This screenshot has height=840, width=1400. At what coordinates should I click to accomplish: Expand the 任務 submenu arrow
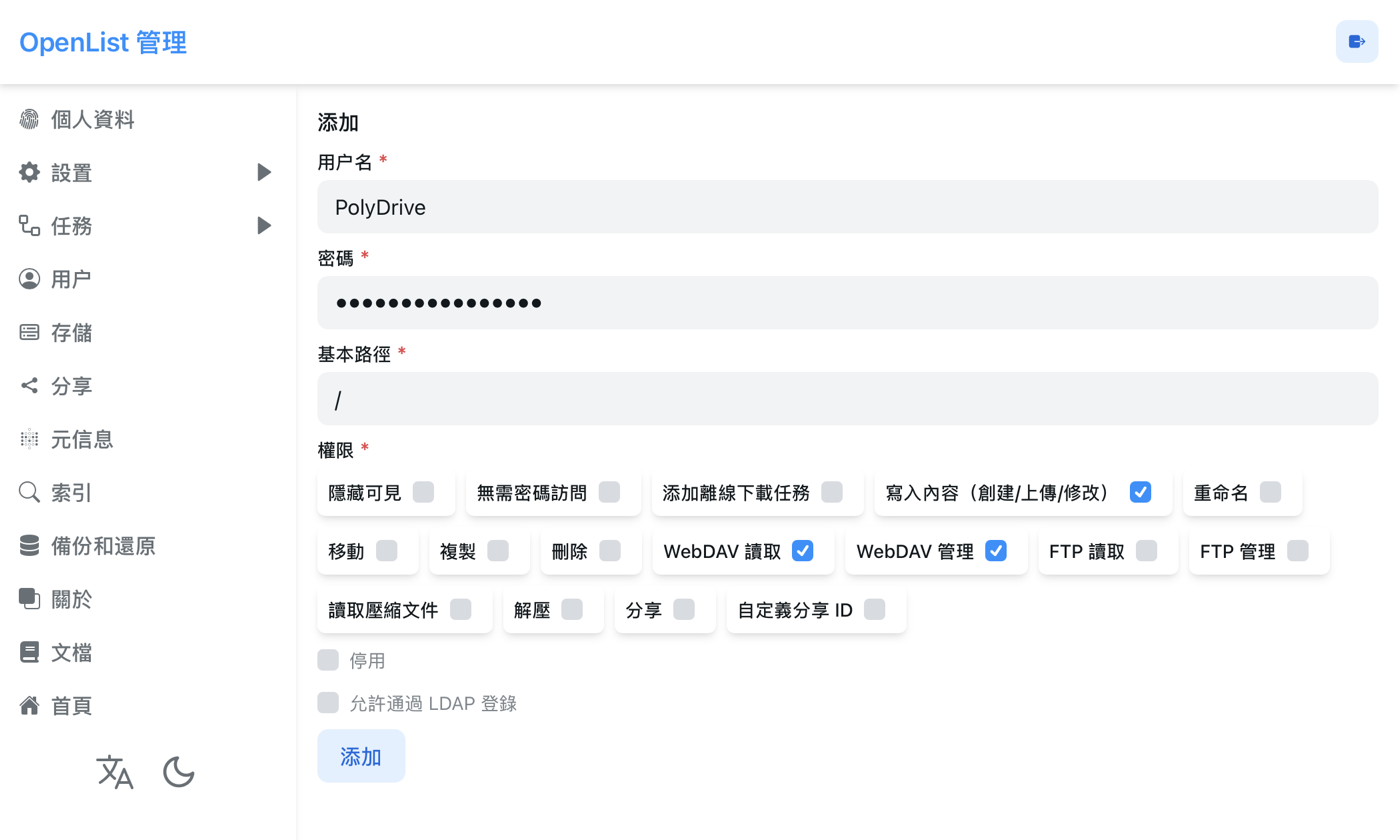(264, 226)
